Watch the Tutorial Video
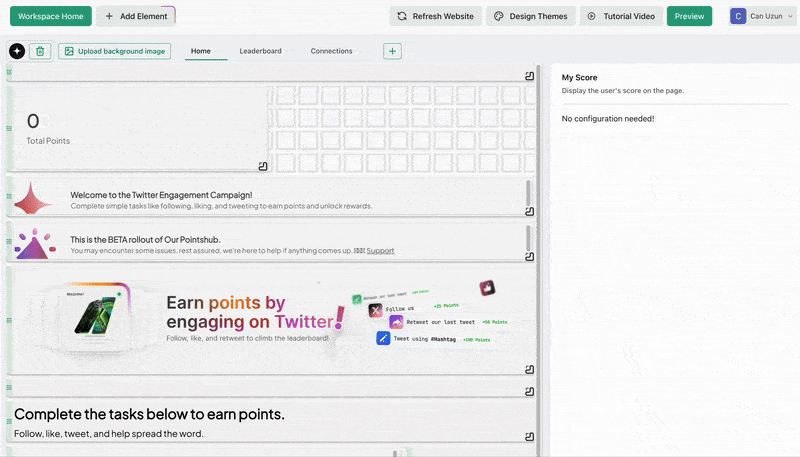800x457 pixels. [x=621, y=16]
